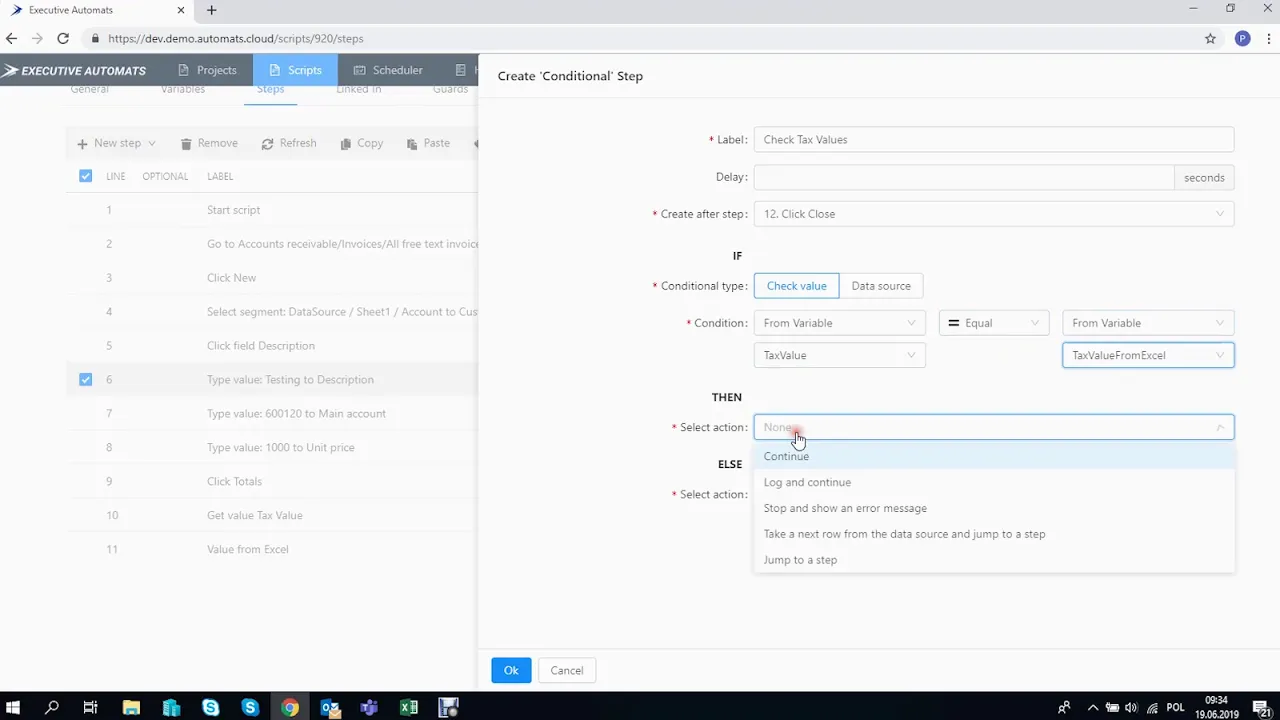Click the Remove trash icon
This screenshot has height=720, width=1280.
tap(186, 143)
